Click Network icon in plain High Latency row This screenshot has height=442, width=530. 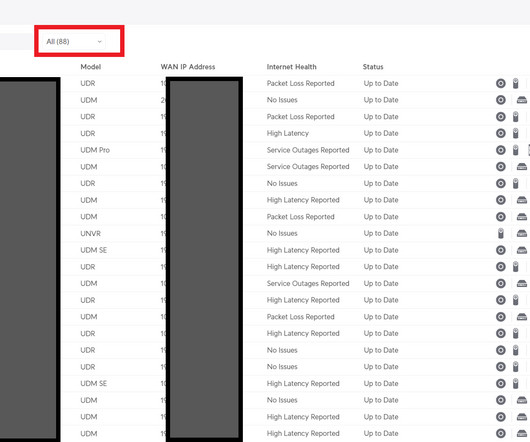tap(501, 133)
